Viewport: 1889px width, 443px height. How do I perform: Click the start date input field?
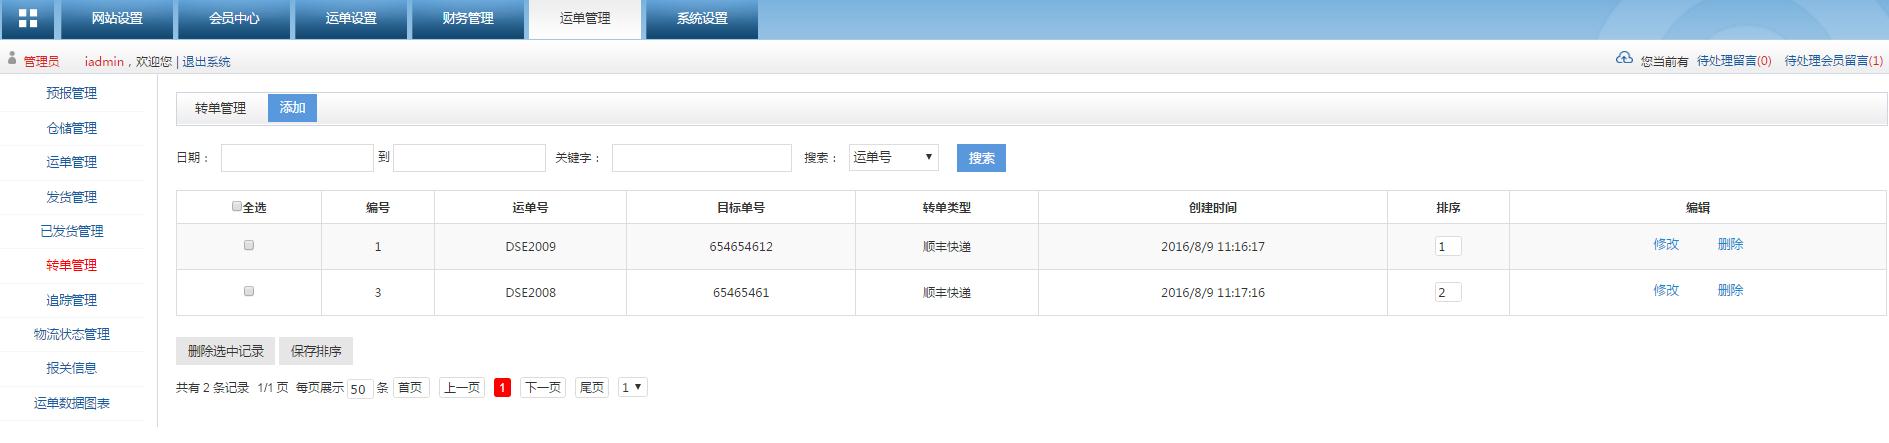coord(297,158)
